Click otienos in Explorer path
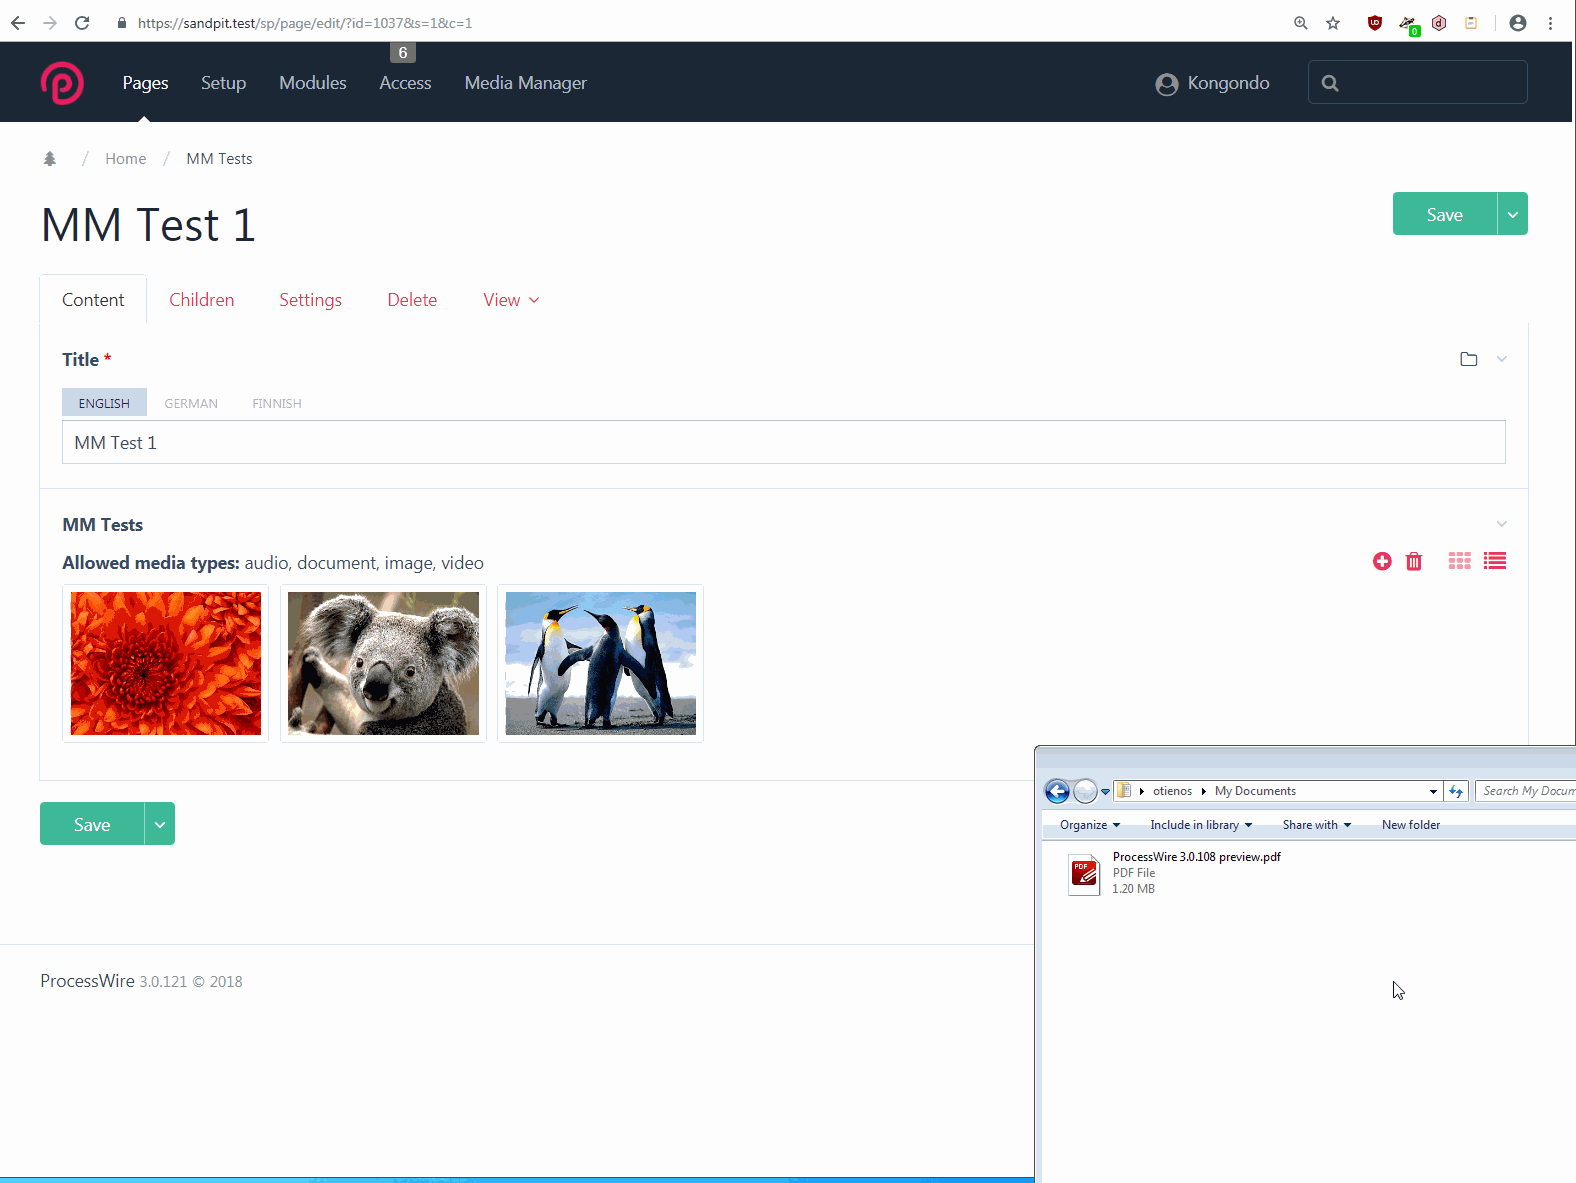This screenshot has height=1183, width=1576. 1172,791
